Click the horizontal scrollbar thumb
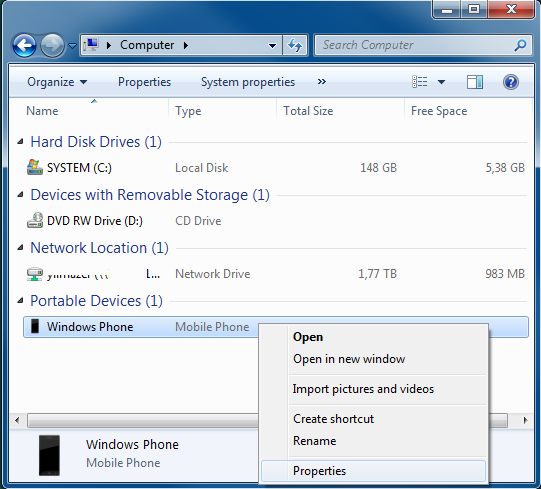Image resolution: width=541 pixels, height=489 pixels. (x=267, y=420)
